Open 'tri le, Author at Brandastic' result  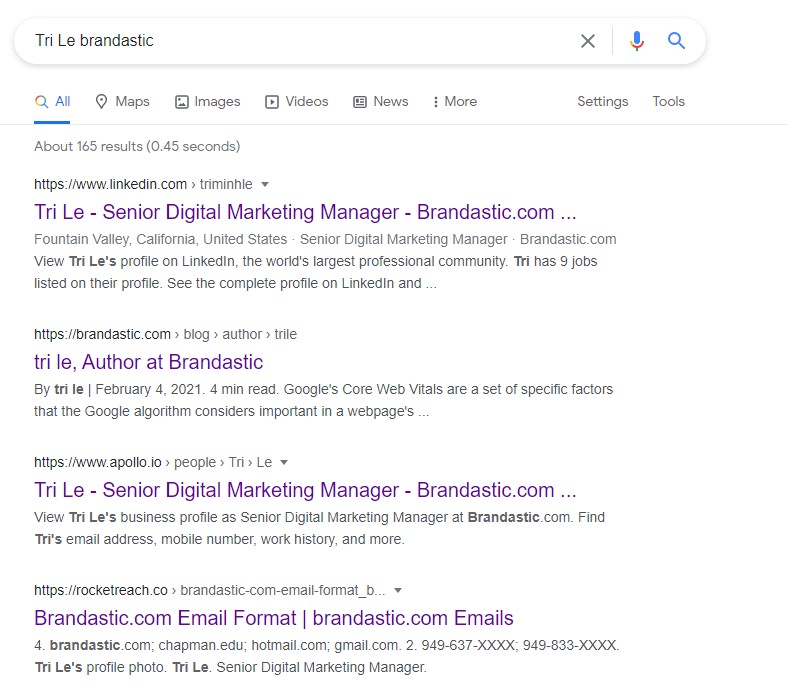click(149, 362)
